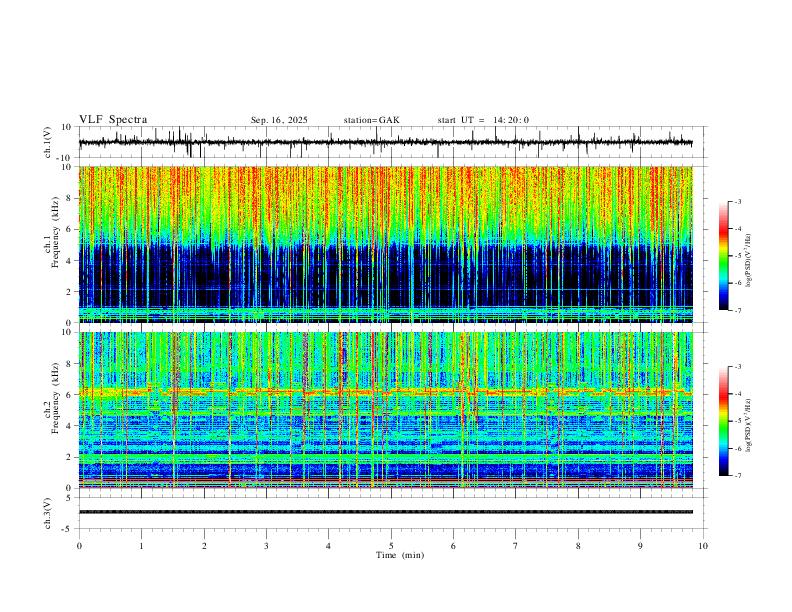
Task: Select the ch.2 "Frequency (kHz)" axis label
Action: tap(55, 397)
